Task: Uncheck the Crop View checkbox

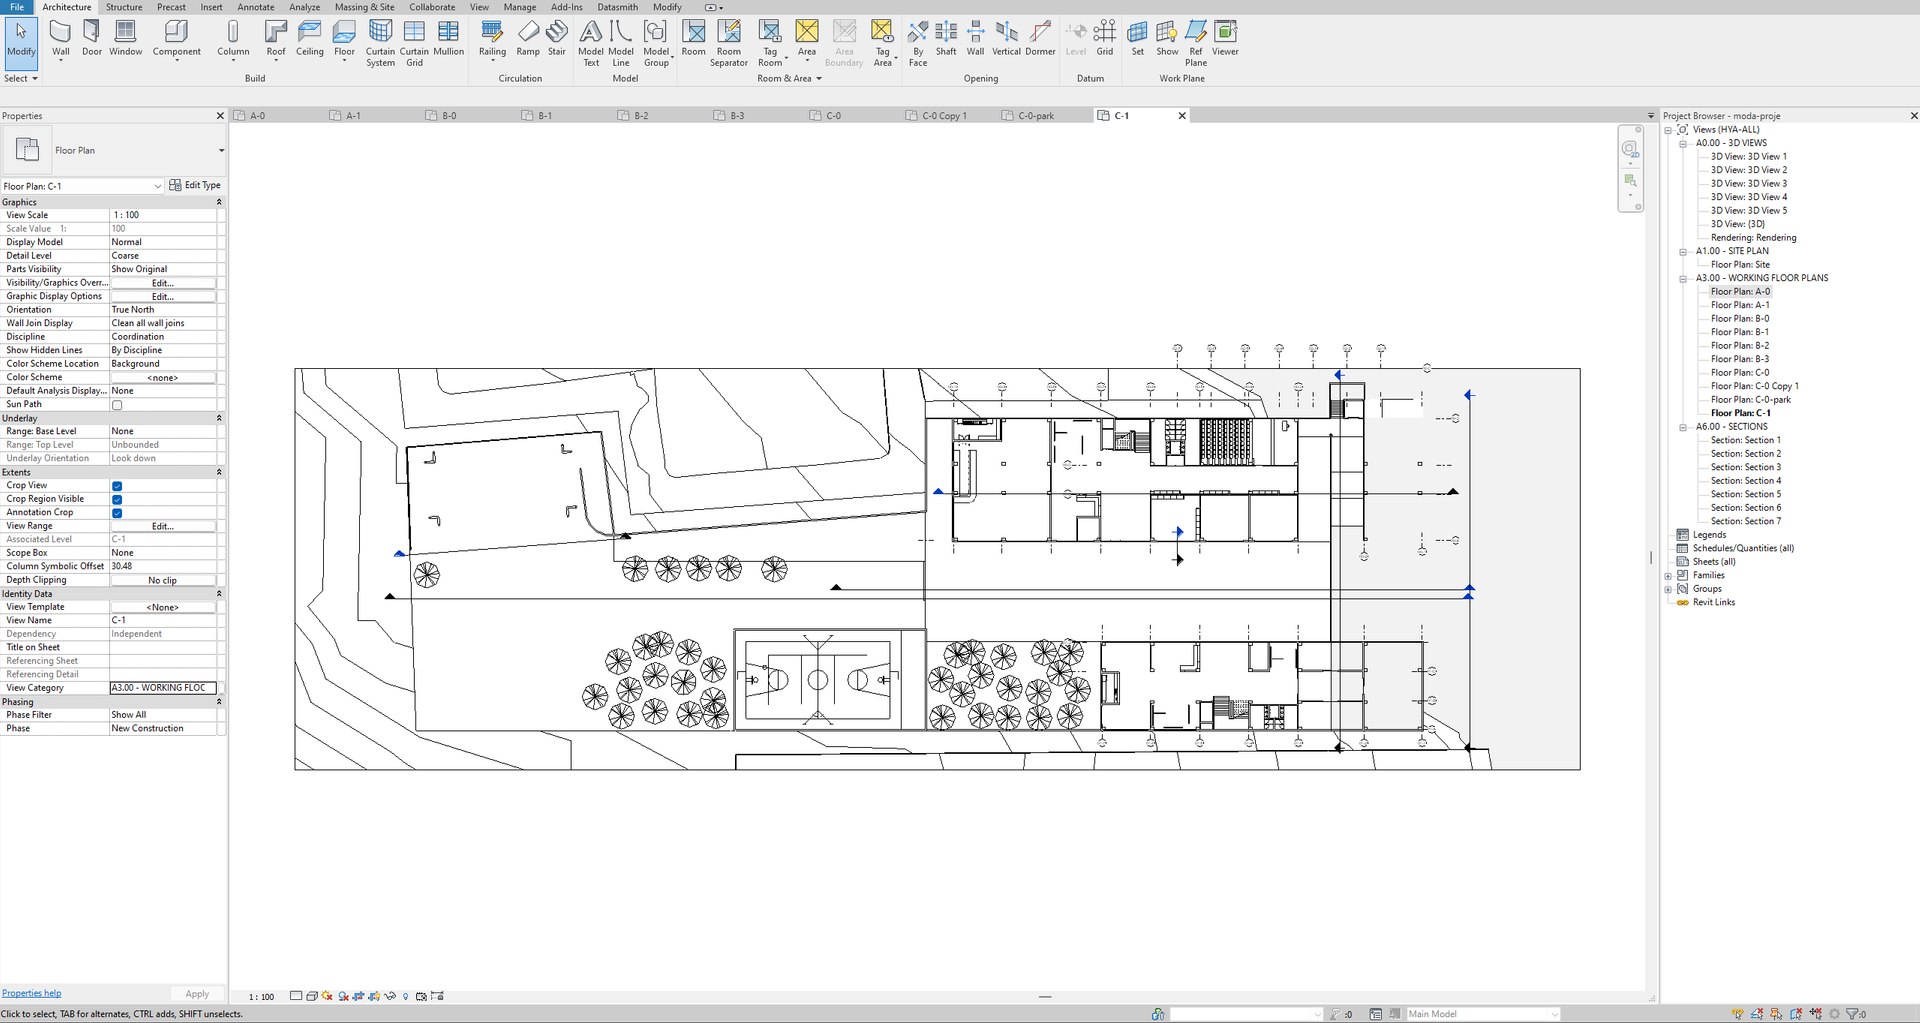Action: (x=117, y=486)
